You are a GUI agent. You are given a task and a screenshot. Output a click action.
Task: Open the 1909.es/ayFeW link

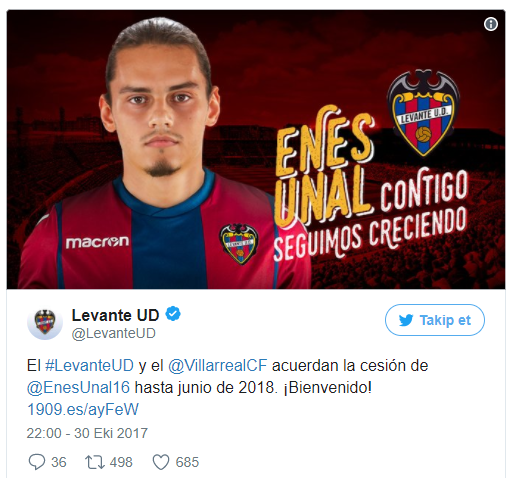(83, 410)
